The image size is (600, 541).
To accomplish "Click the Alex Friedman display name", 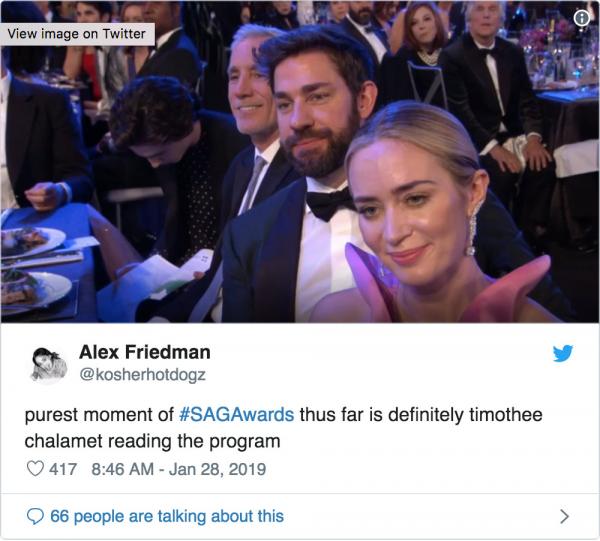I will (x=145, y=352).
